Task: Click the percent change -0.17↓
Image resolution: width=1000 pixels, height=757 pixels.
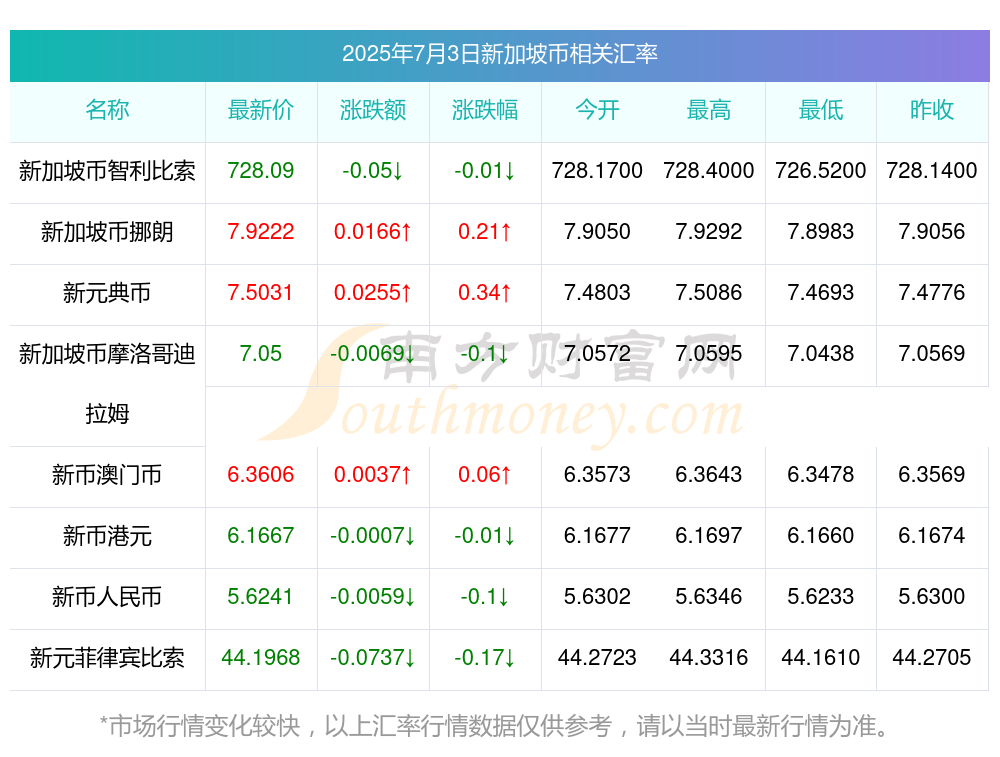Action: pos(485,658)
